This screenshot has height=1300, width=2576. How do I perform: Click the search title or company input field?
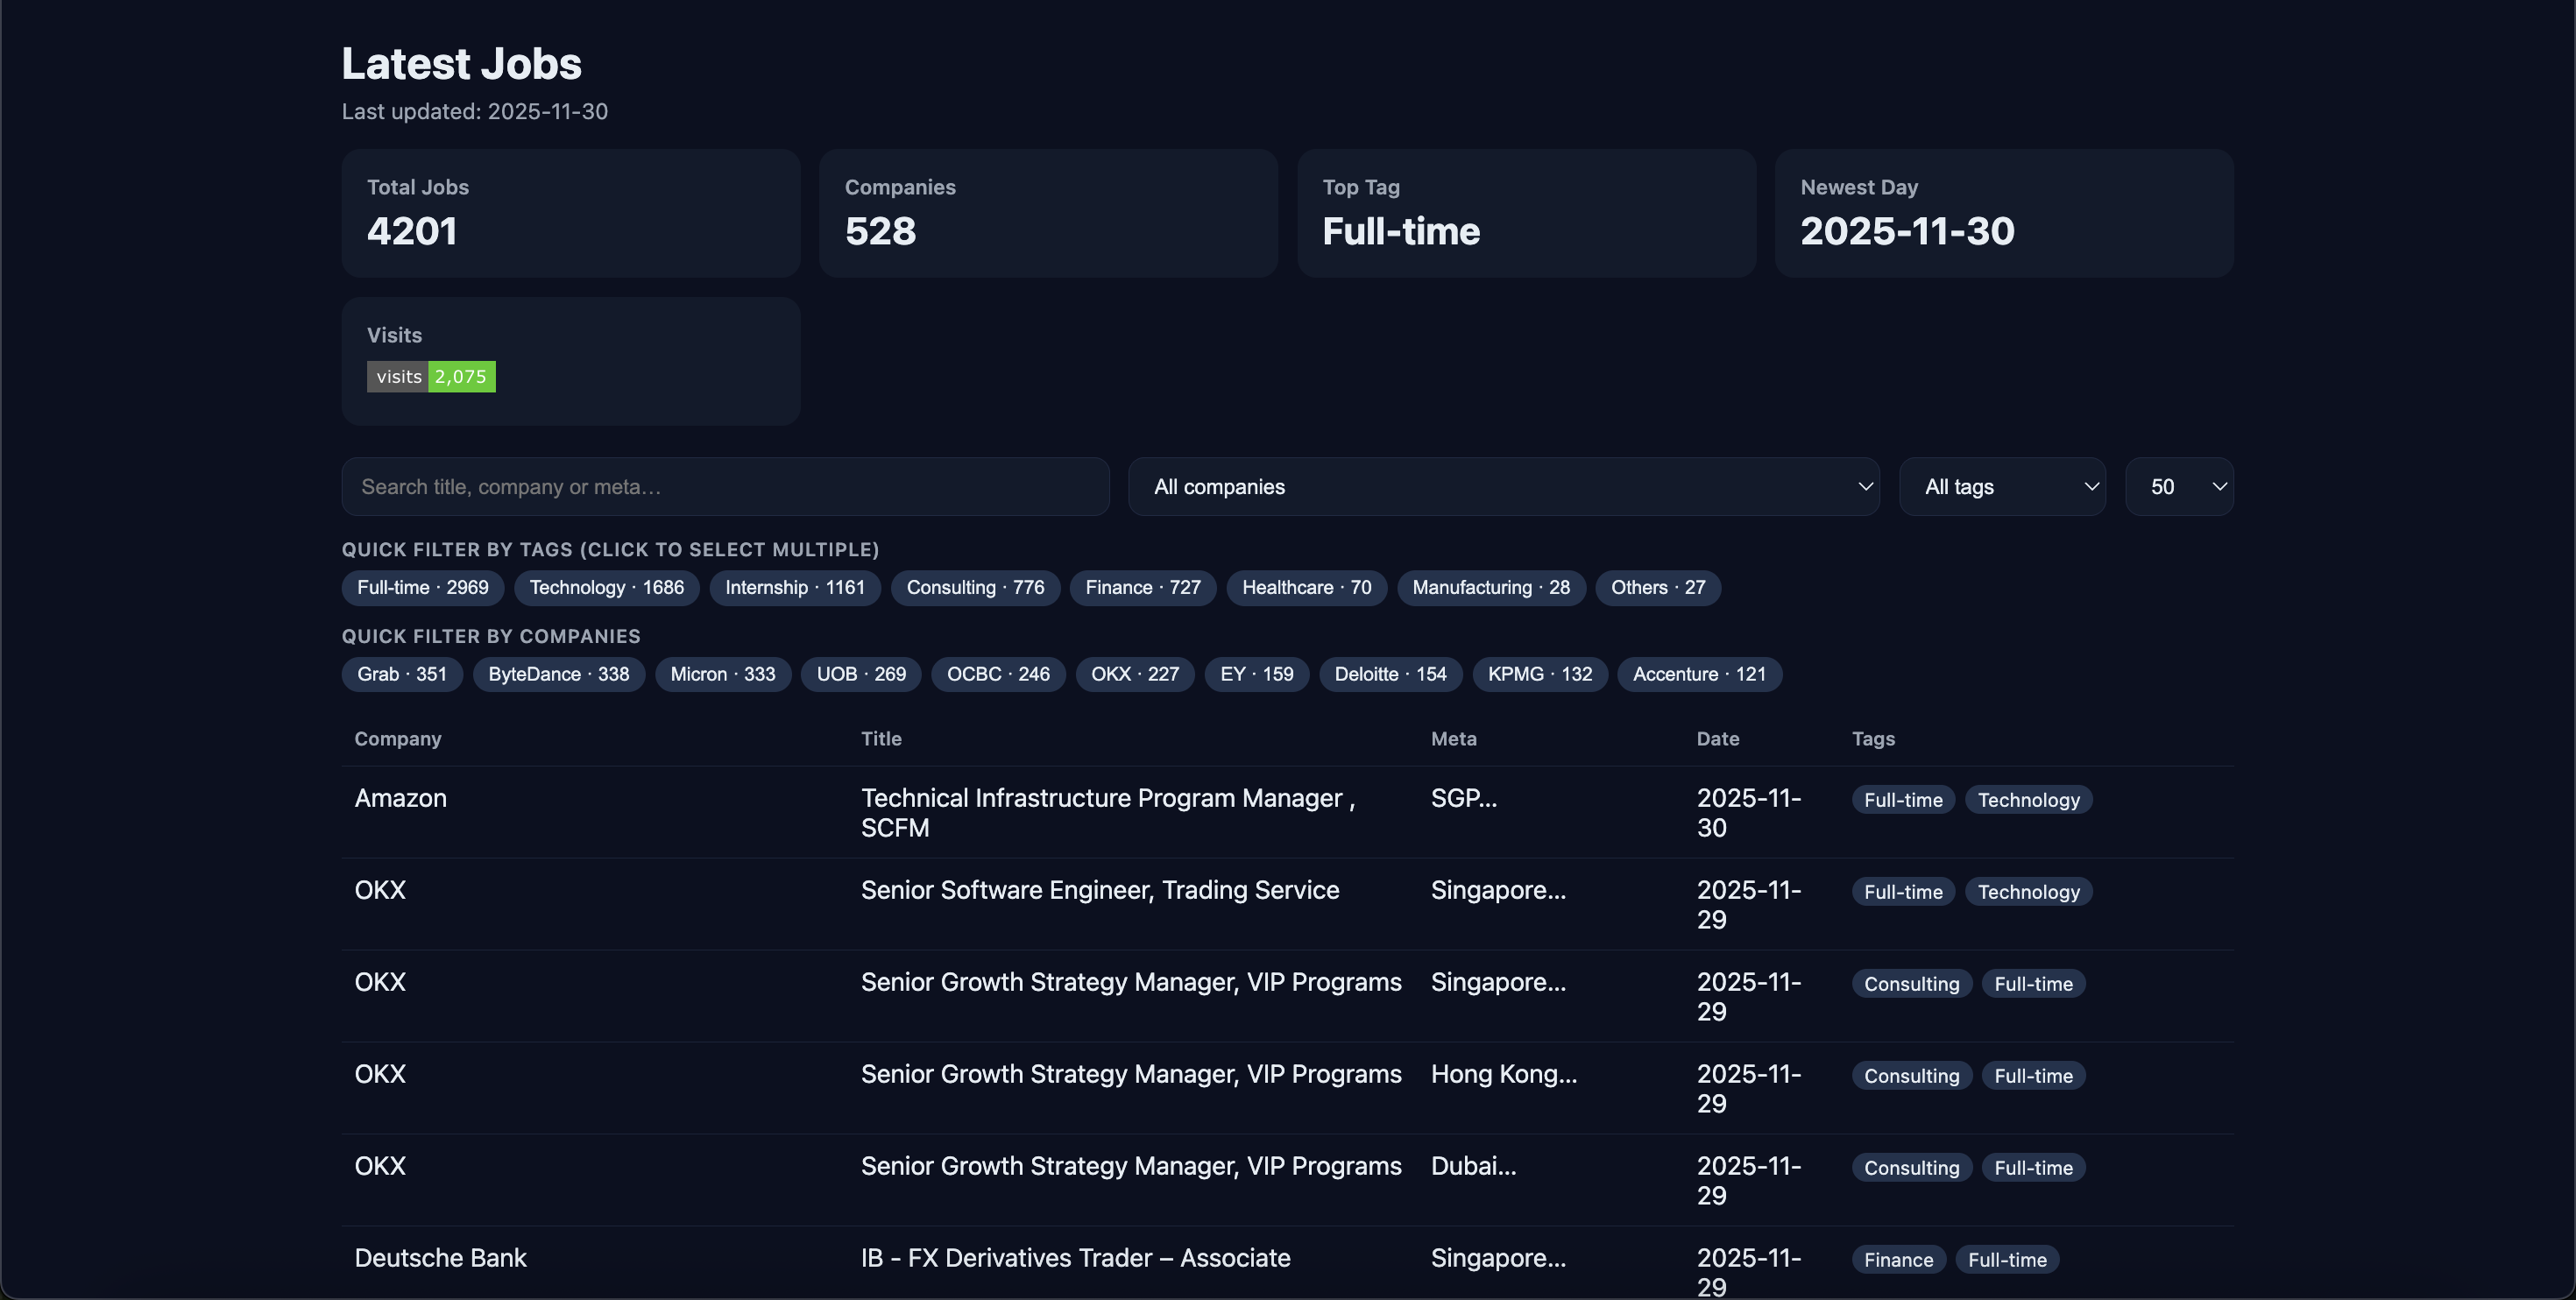point(724,487)
